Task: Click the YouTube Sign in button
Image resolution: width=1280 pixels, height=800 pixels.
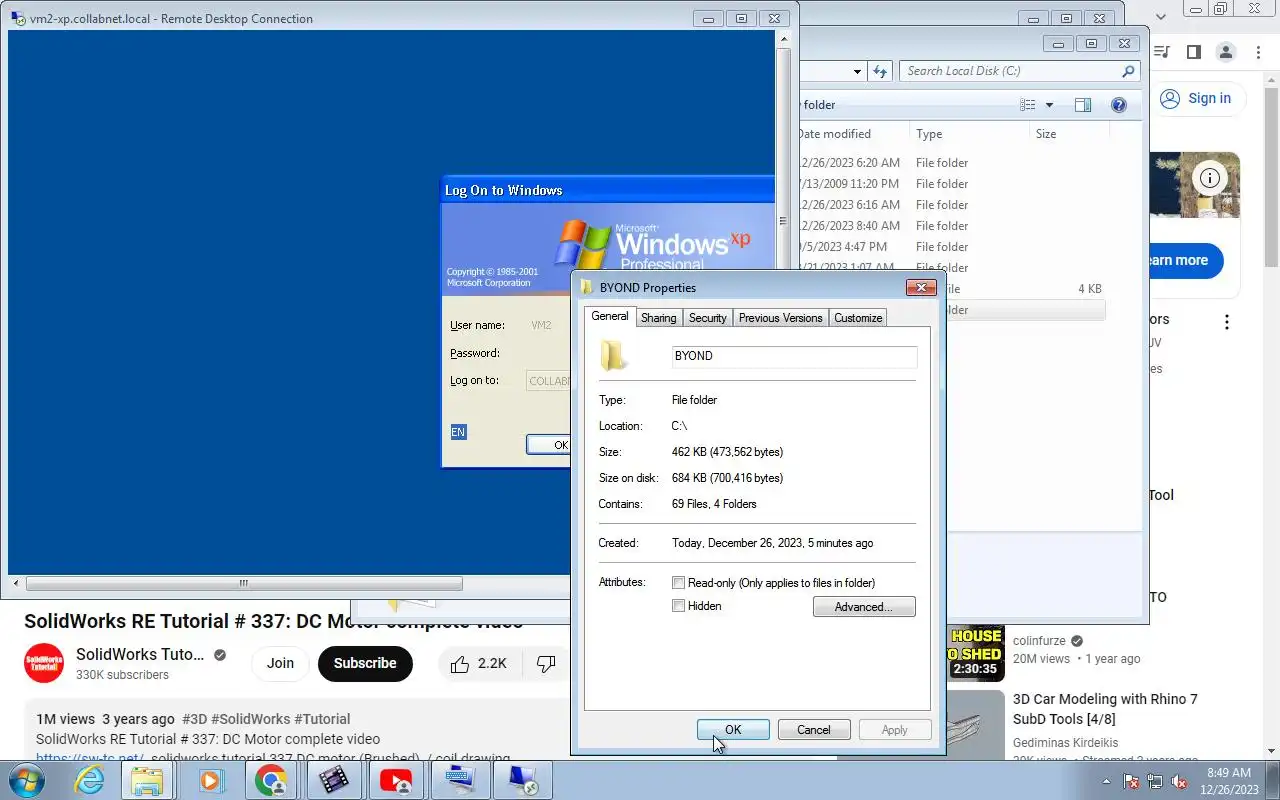Action: pos(1196,98)
